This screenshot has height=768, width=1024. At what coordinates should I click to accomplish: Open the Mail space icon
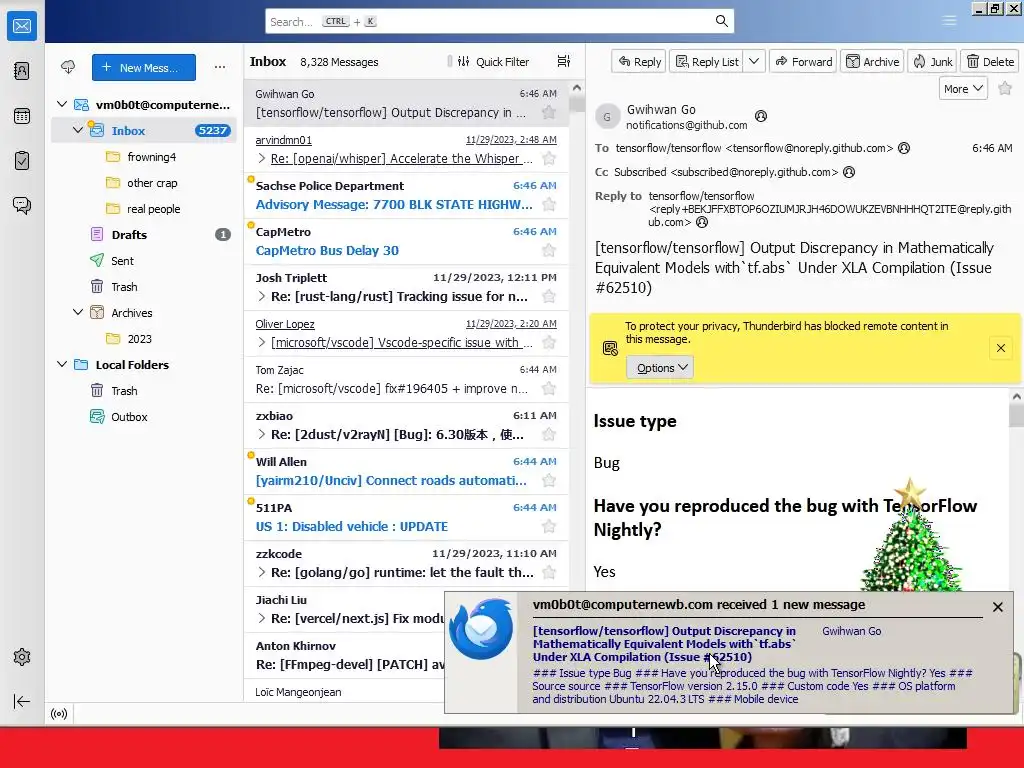tap(22, 26)
